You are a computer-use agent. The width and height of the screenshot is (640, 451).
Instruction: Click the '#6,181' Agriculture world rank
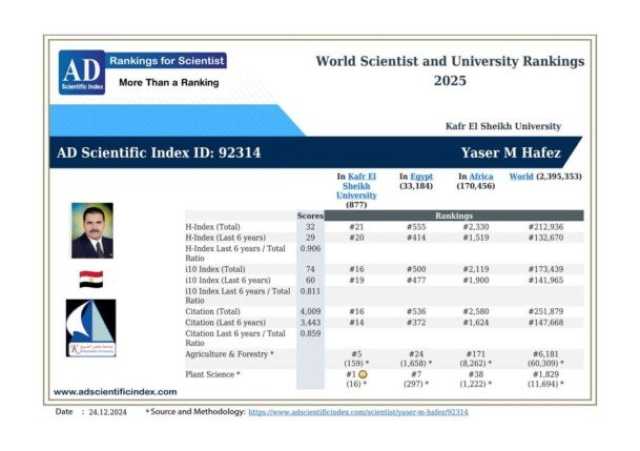click(546, 354)
